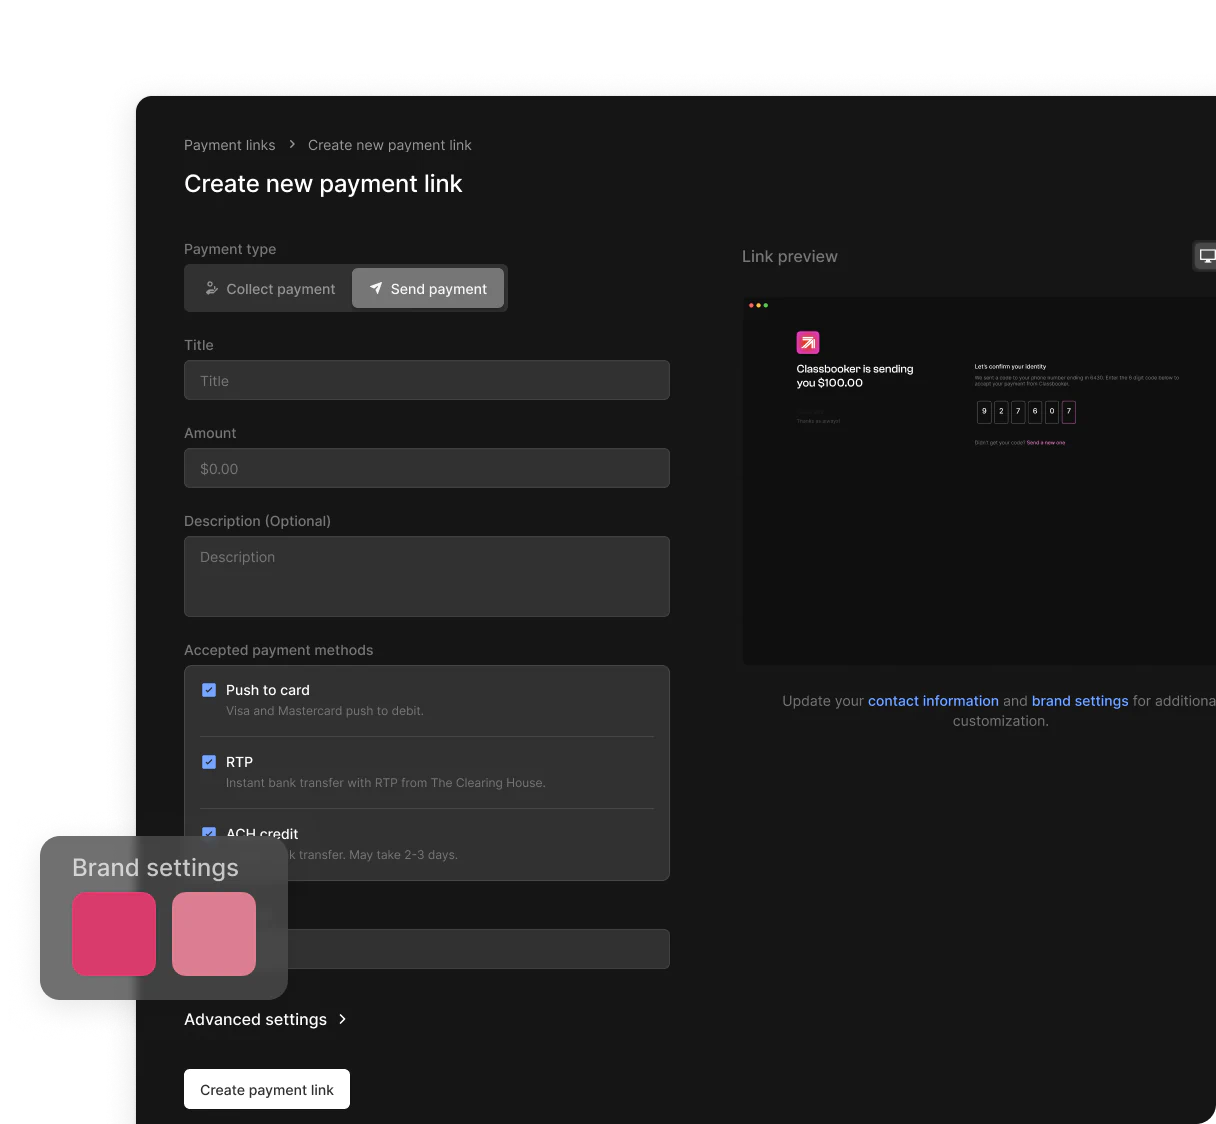
Task: Select the Send payment tab
Action: point(428,288)
